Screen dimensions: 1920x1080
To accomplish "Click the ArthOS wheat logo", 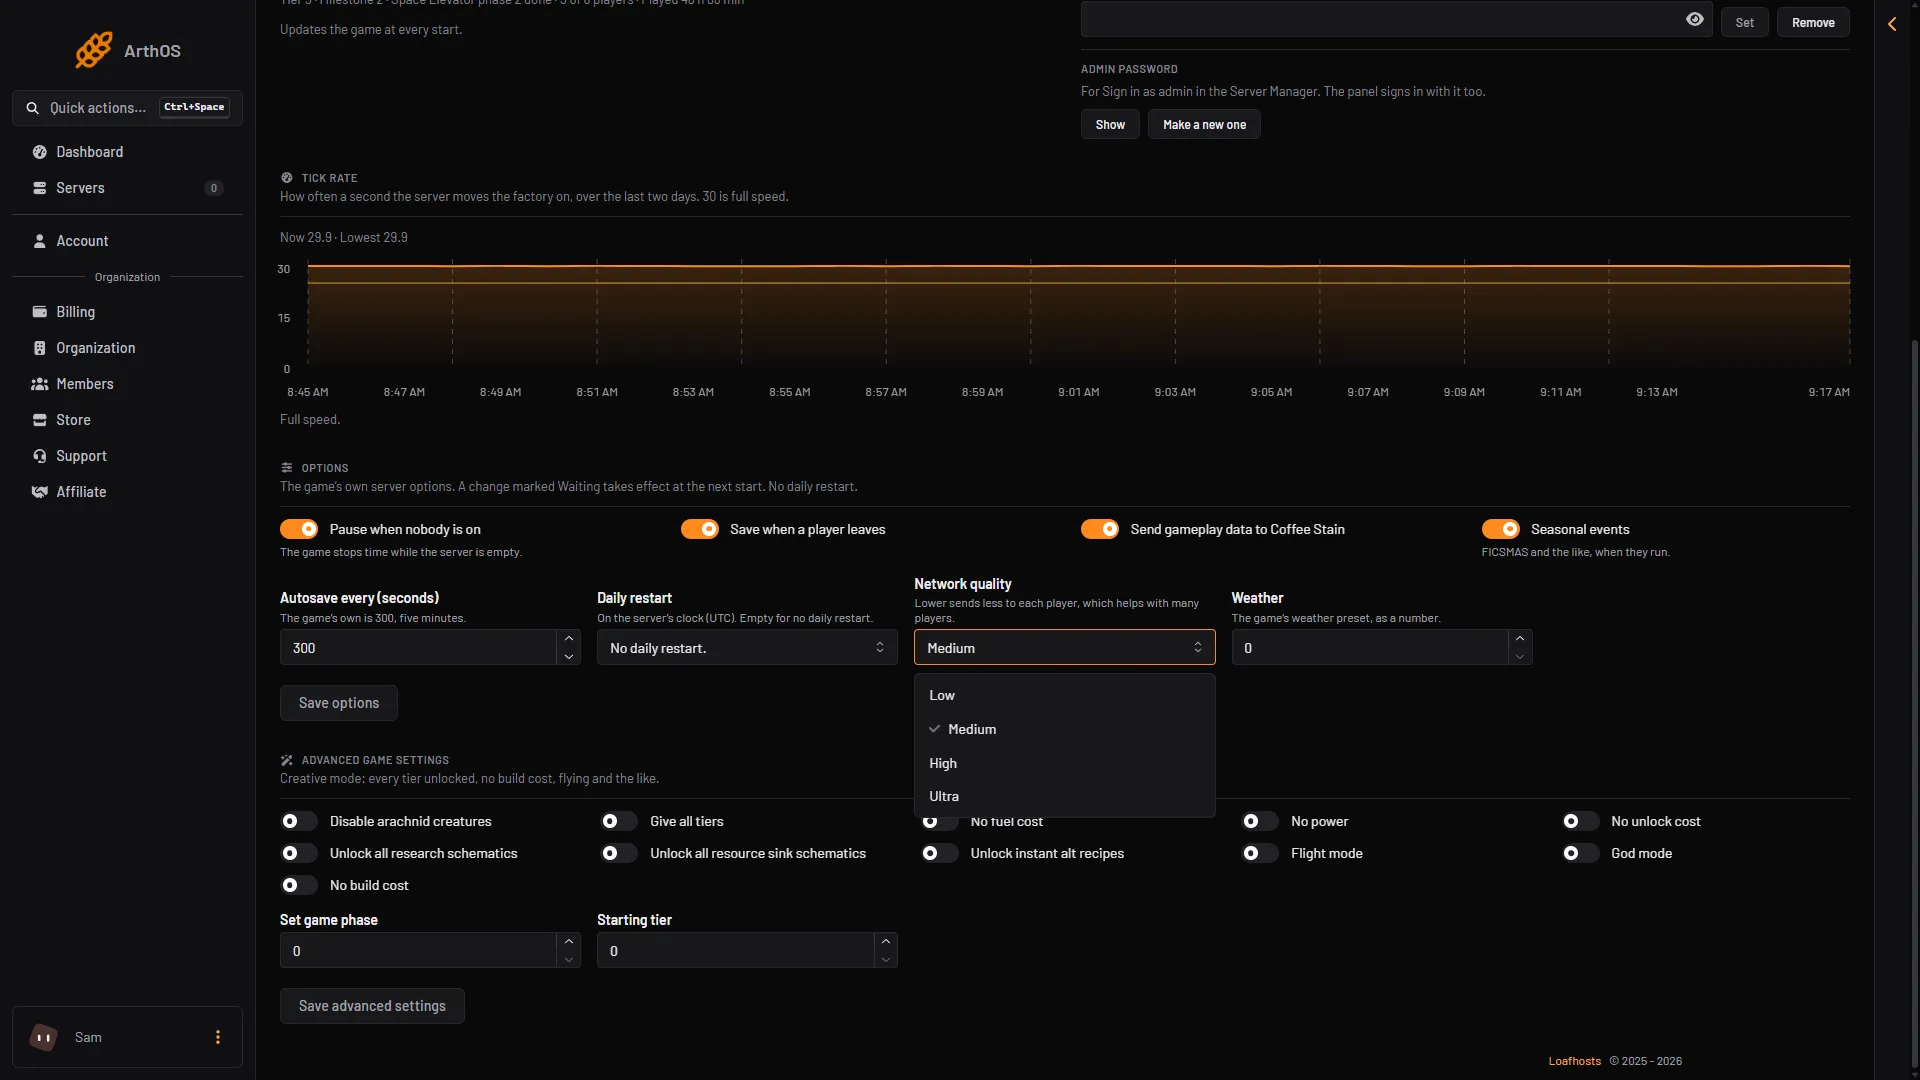I will click(94, 50).
